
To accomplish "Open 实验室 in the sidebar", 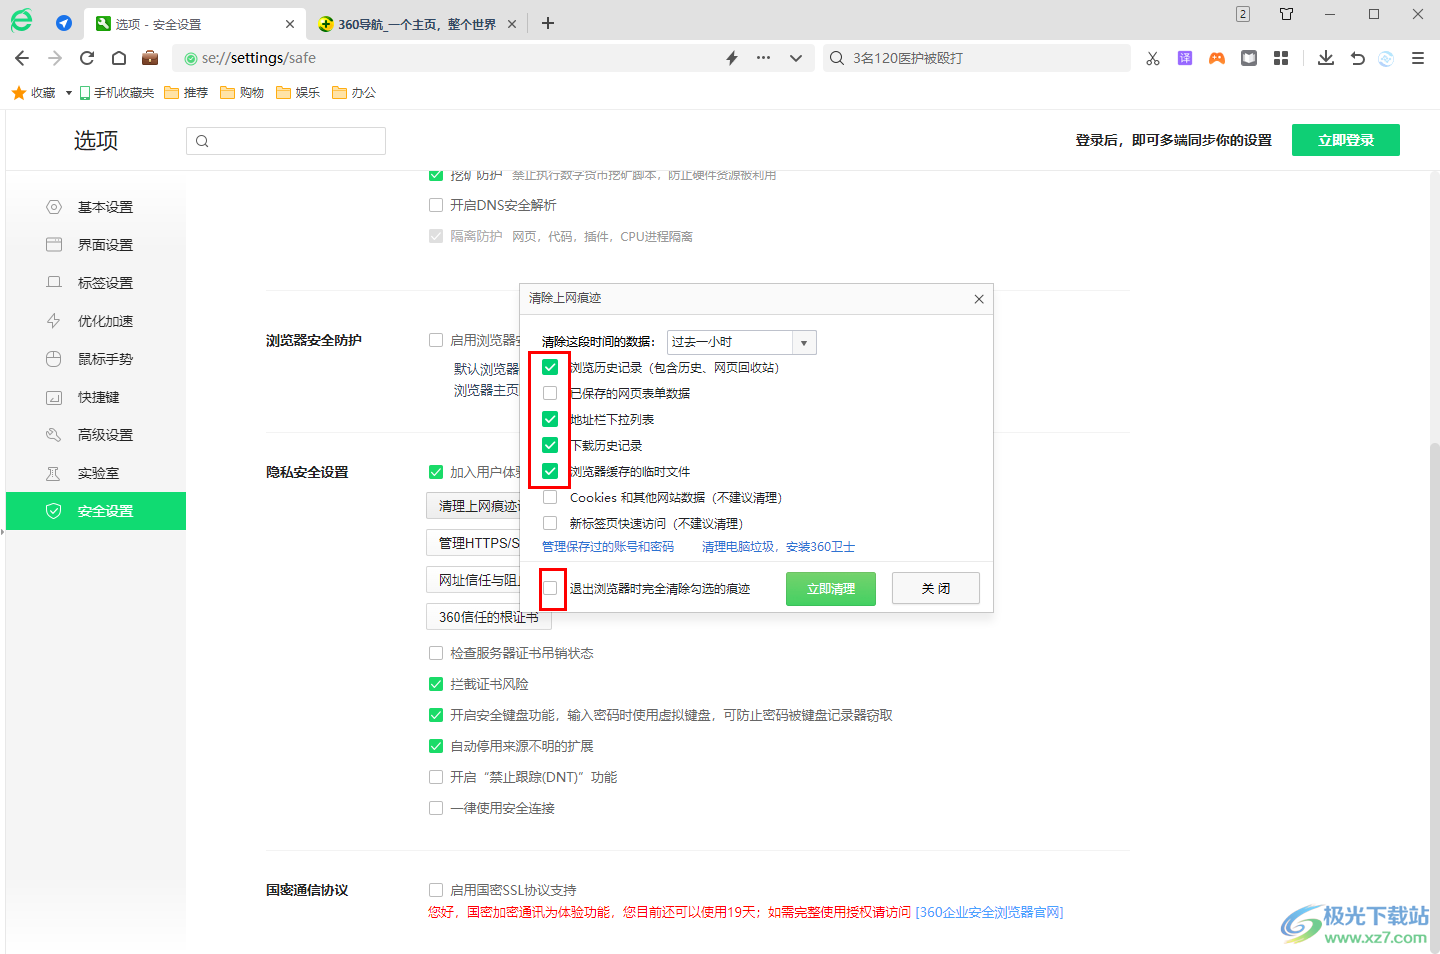I will pos(96,473).
